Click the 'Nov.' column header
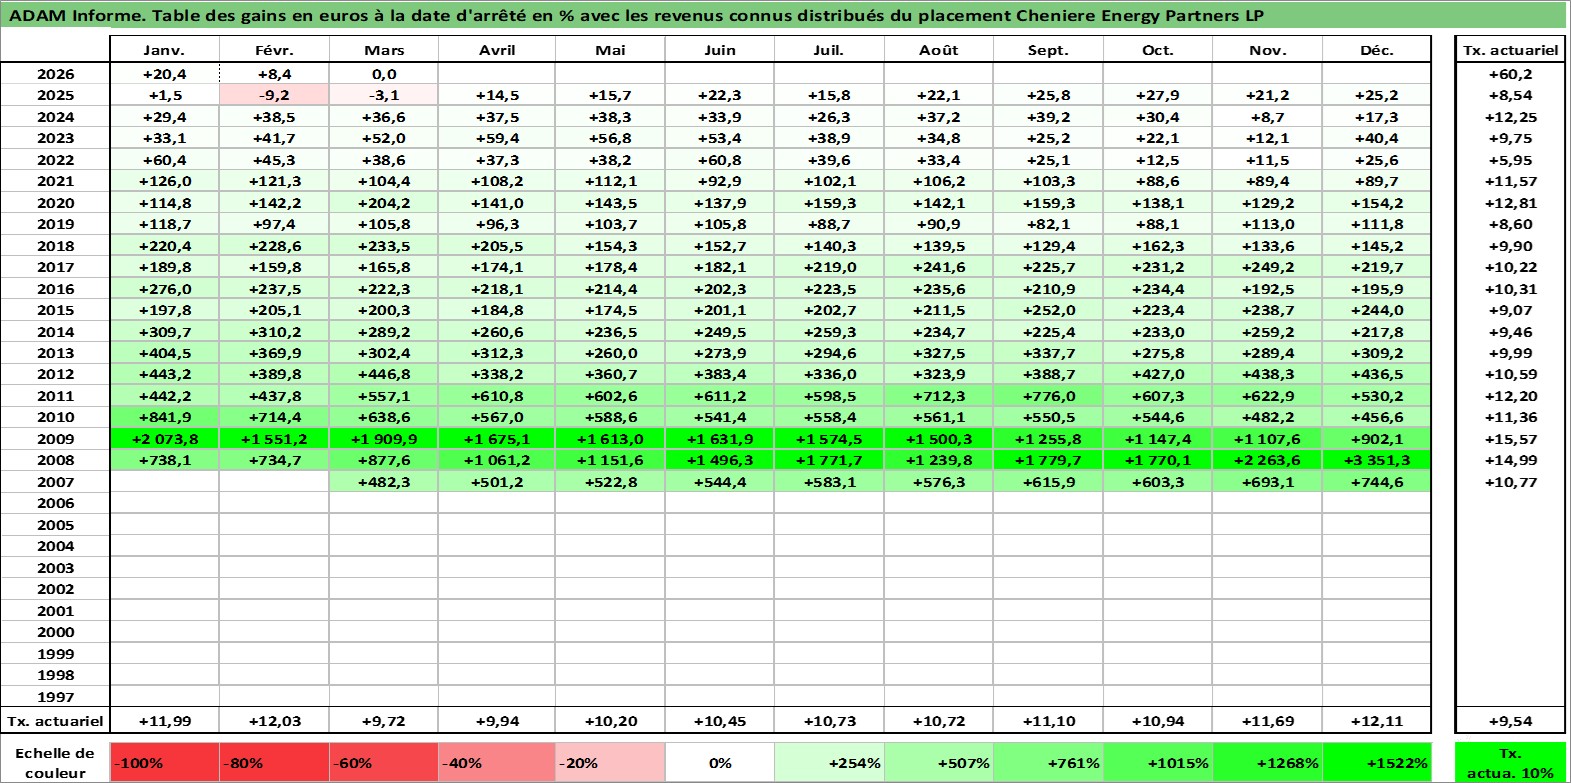Screen dimensions: 1571x783 (1267, 50)
